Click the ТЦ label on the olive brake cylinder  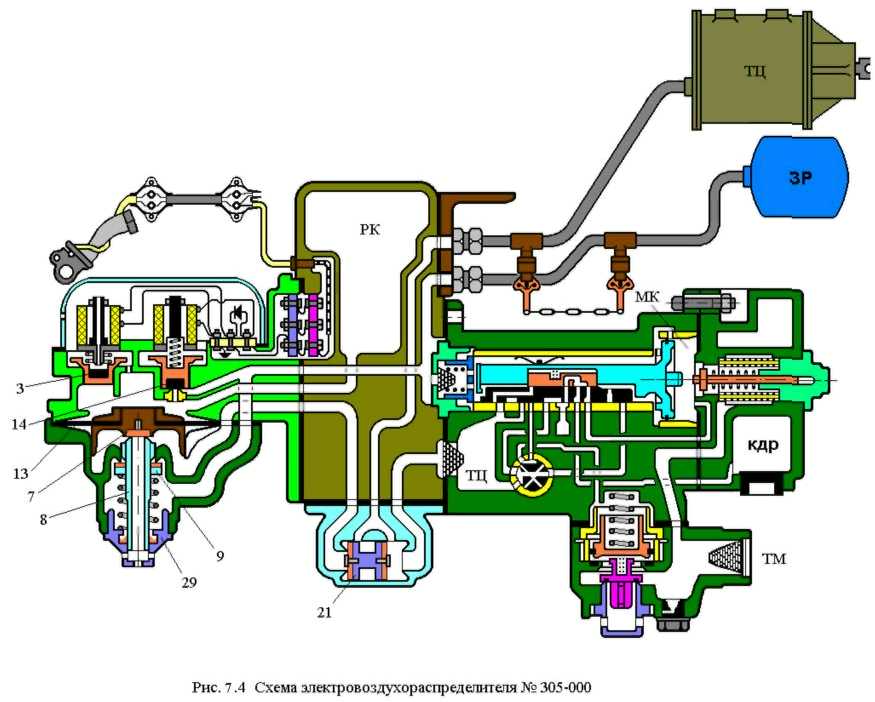click(x=754, y=71)
